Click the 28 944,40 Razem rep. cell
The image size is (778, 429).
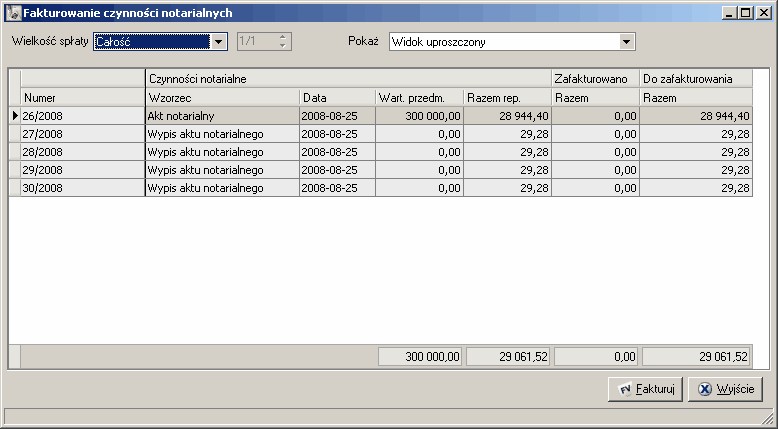507,116
